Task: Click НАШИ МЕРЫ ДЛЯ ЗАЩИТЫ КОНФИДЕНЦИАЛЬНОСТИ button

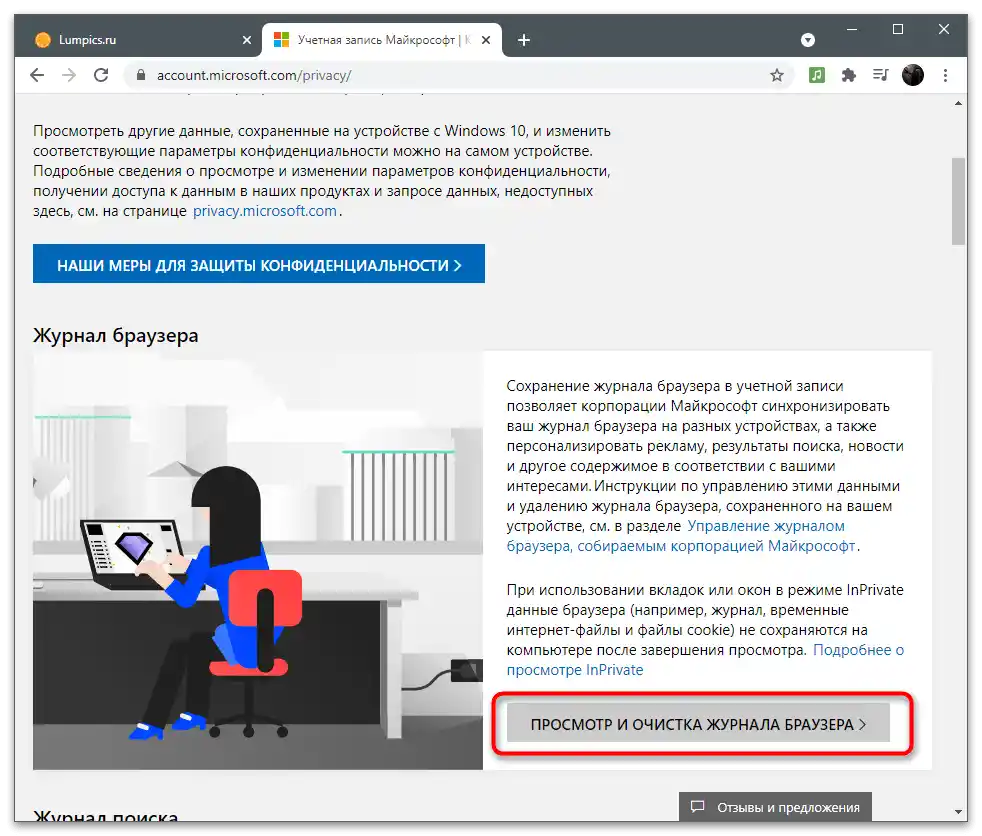Action: (x=259, y=264)
